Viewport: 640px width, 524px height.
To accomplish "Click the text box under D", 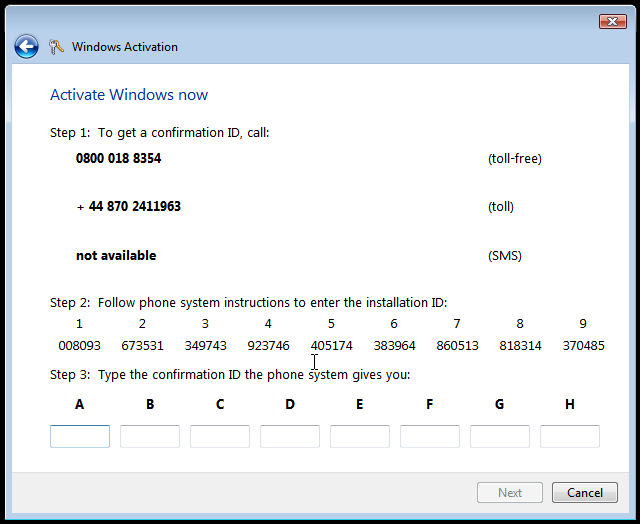I will (290, 436).
